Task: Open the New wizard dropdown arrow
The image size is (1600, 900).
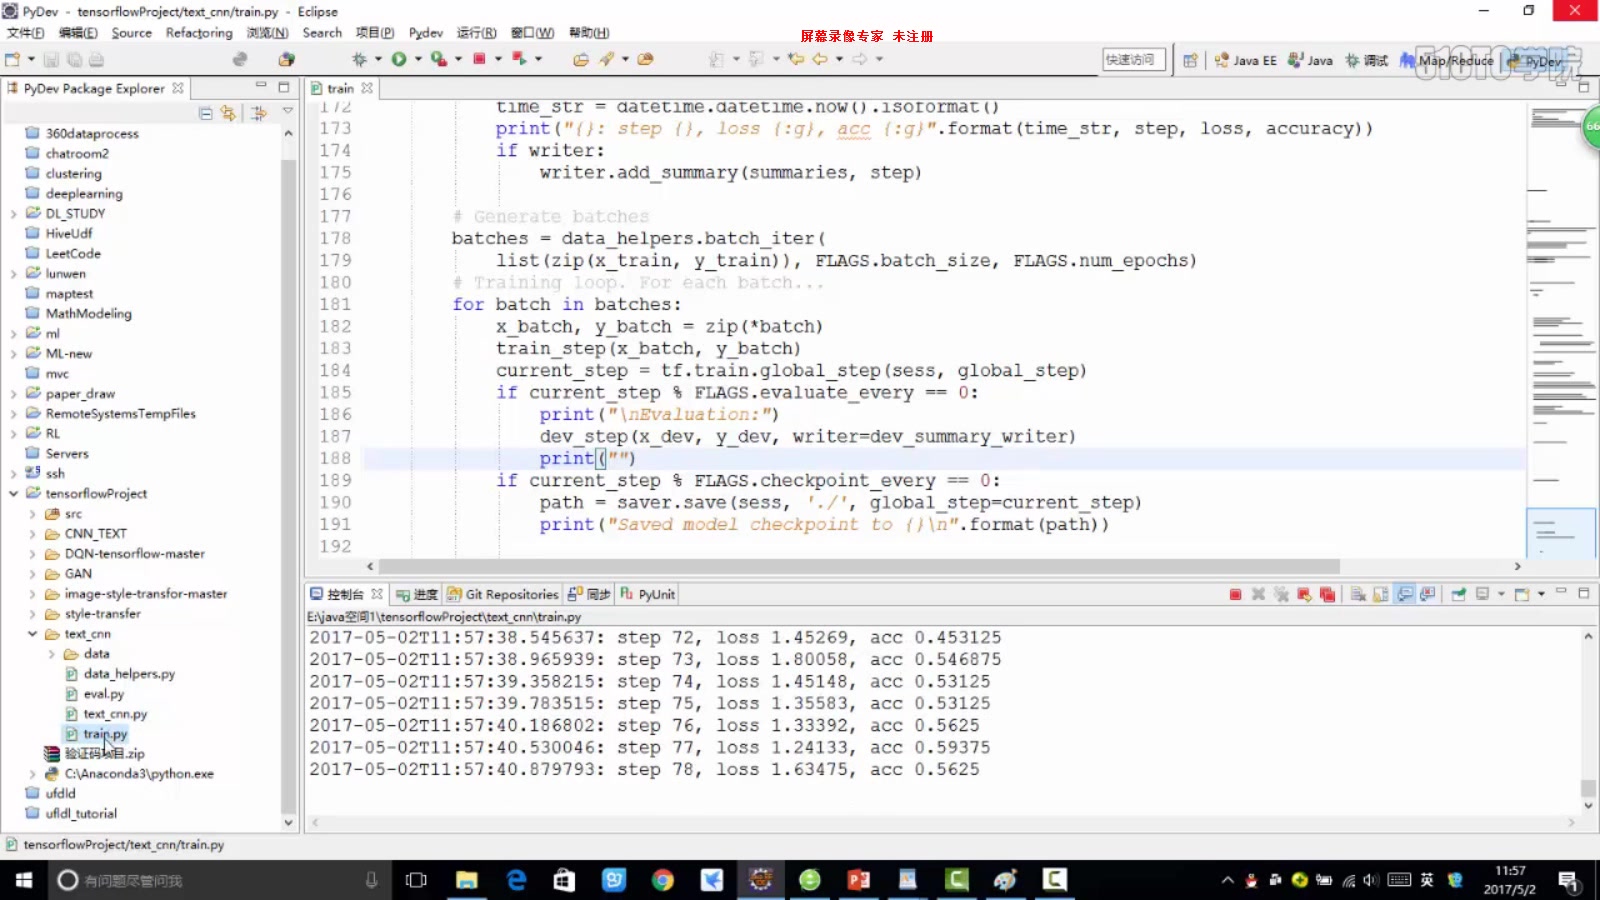Action: [x=31, y=59]
